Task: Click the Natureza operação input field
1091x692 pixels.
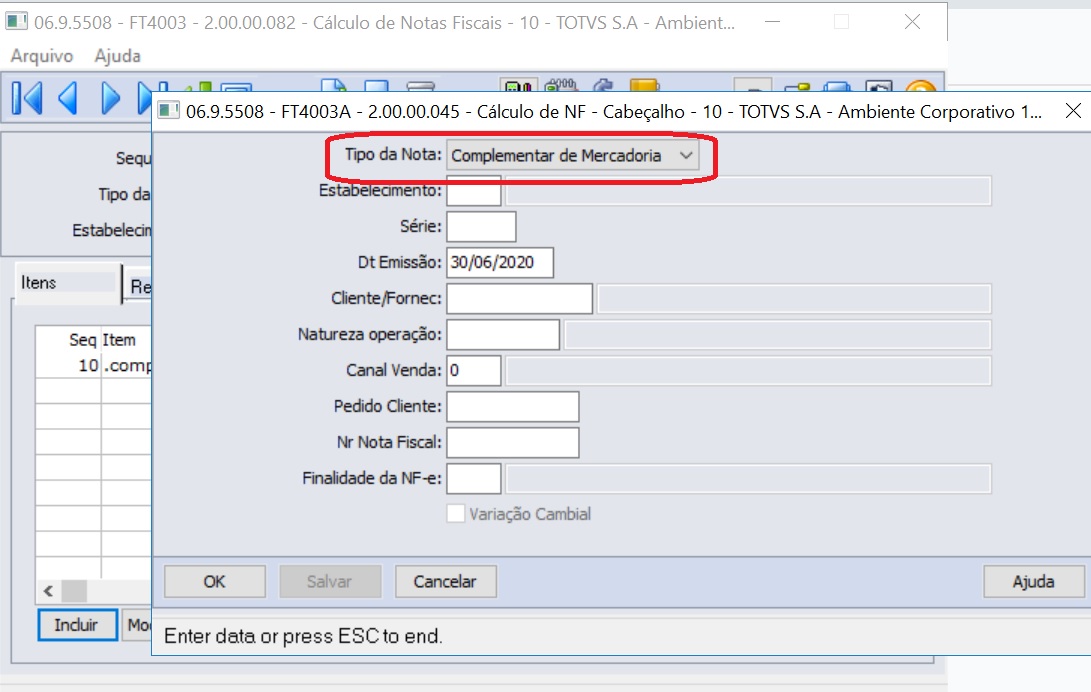Action: [503, 335]
